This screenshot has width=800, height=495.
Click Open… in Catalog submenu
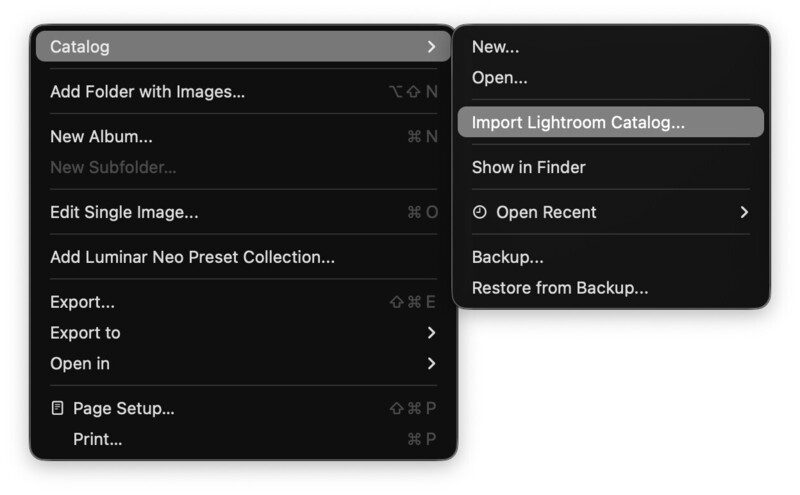click(611, 77)
